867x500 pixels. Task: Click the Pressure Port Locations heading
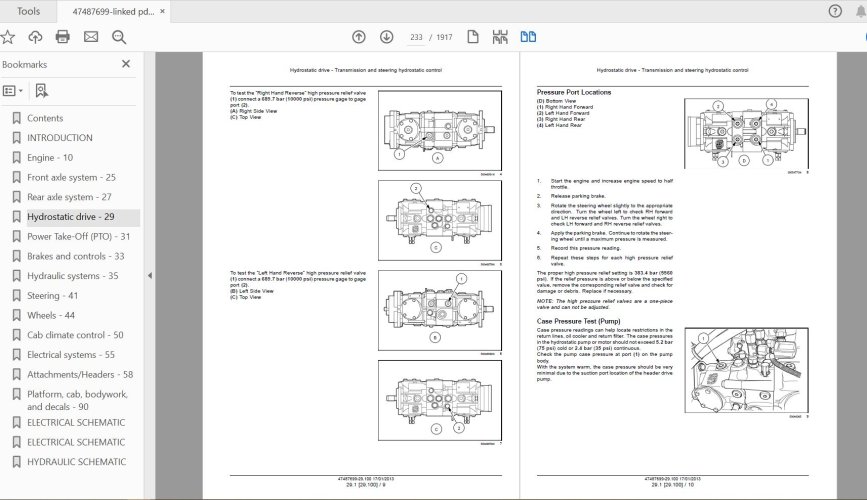(x=574, y=92)
